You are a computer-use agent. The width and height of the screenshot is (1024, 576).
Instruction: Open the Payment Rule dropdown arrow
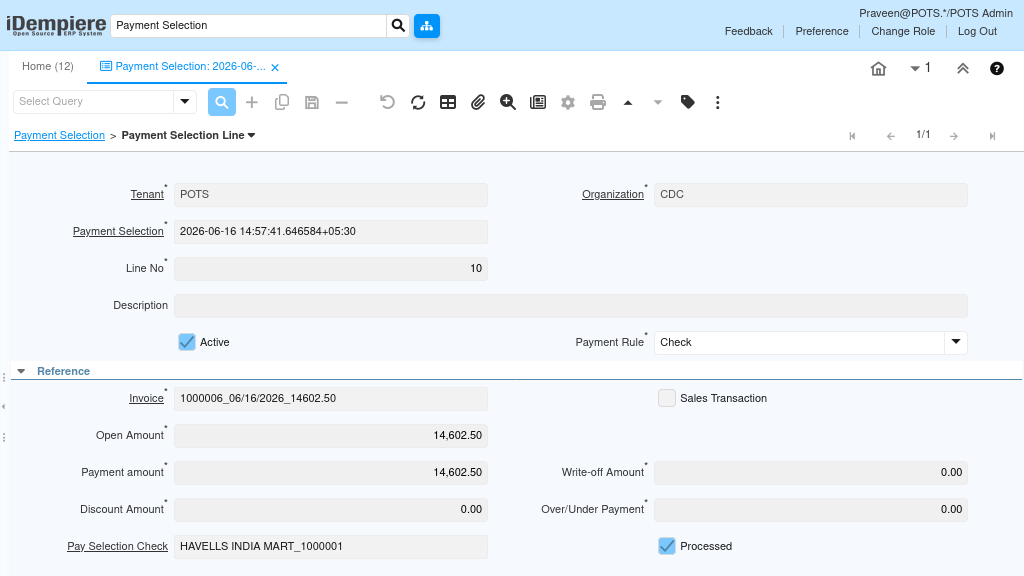956,342
